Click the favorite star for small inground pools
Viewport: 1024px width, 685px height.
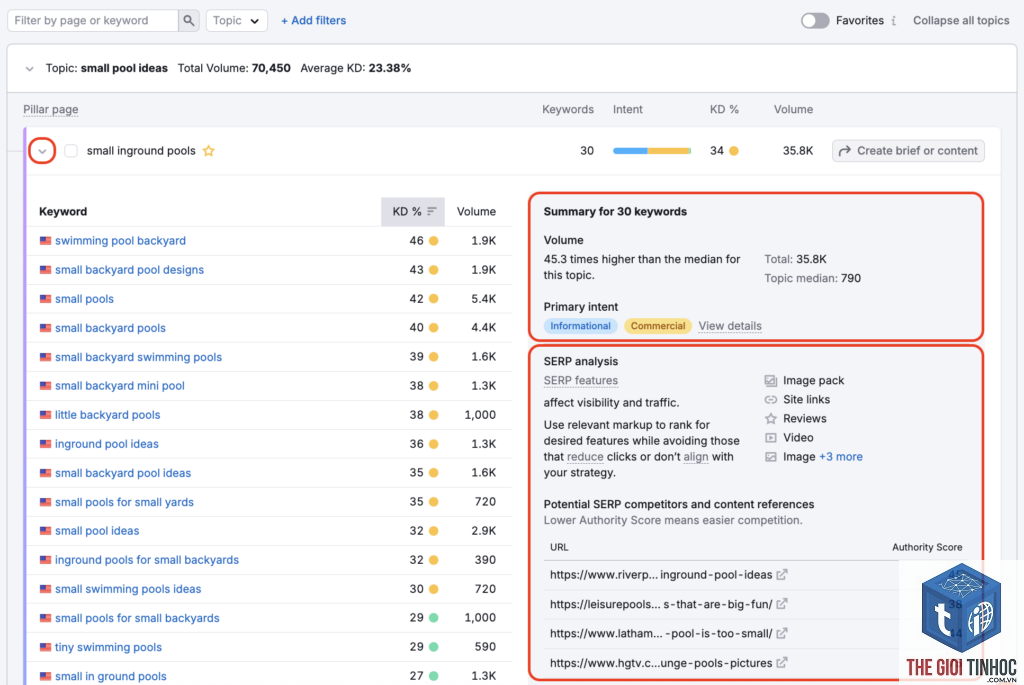pos(208,151)
